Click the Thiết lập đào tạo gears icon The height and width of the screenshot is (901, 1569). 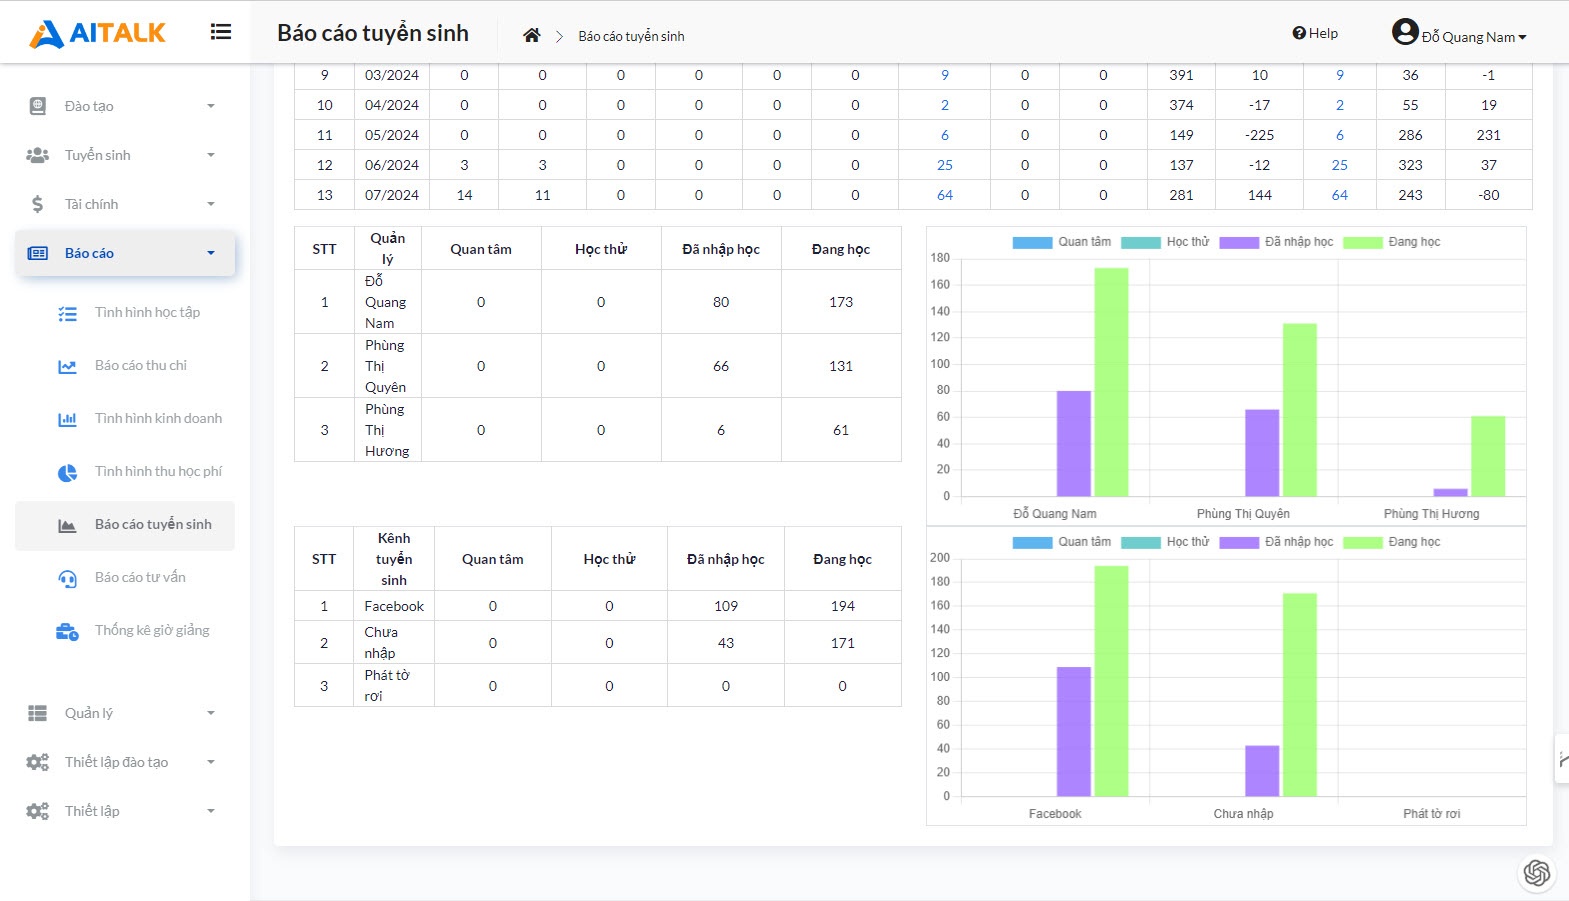click(38, 762)
